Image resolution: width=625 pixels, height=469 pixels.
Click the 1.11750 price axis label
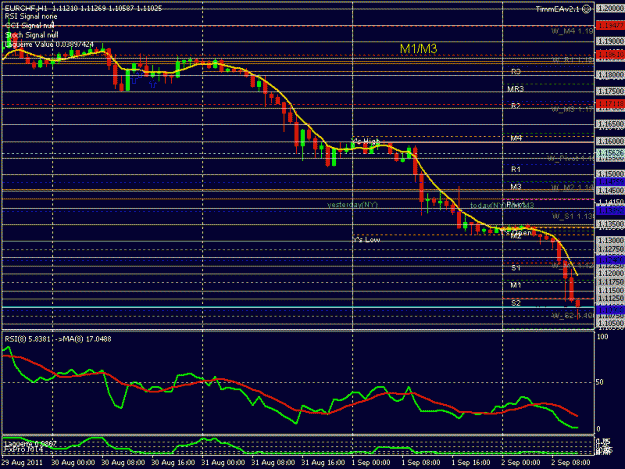pos(610,282)
